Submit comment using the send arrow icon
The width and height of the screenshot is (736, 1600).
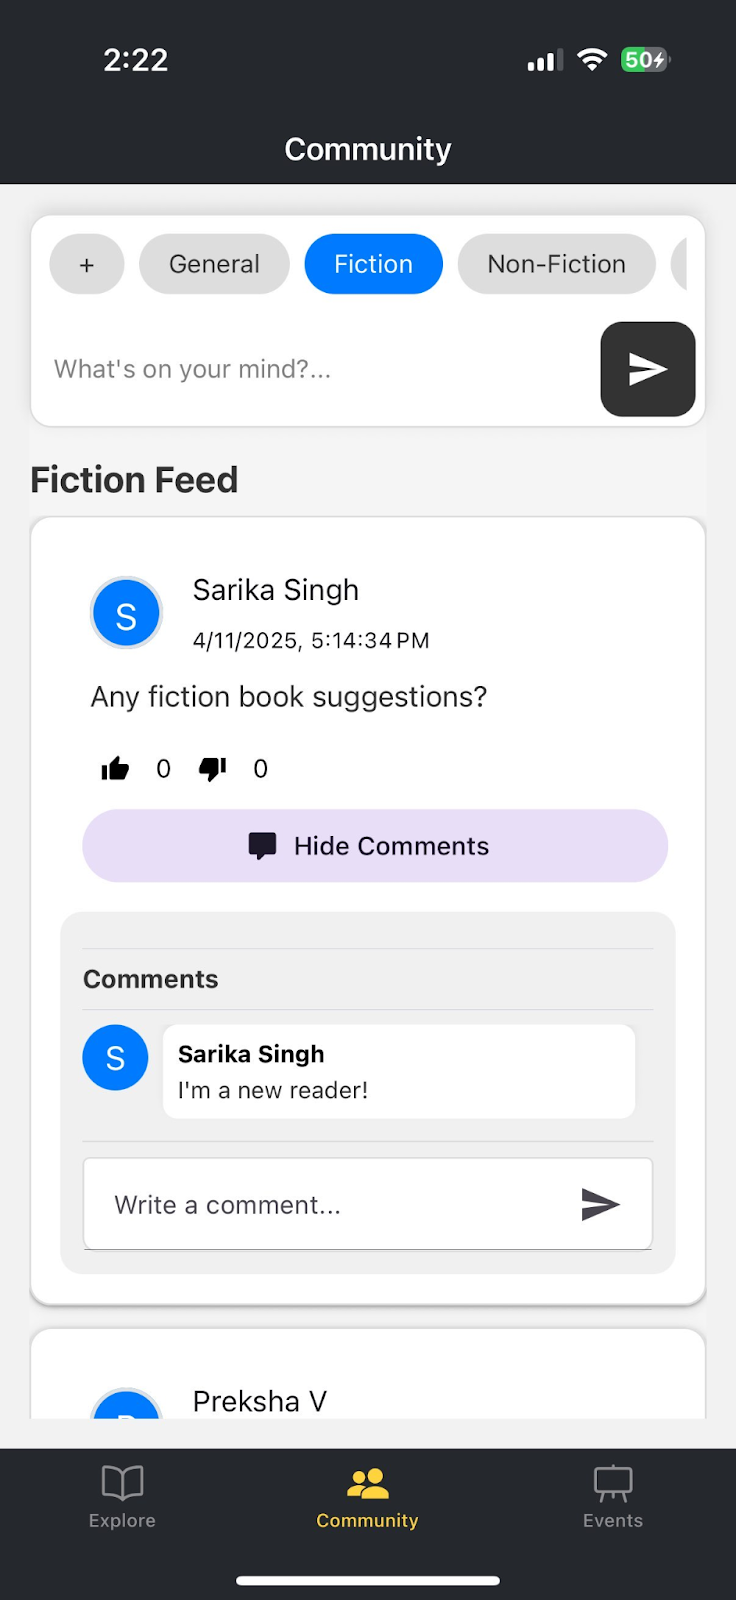600,1204
